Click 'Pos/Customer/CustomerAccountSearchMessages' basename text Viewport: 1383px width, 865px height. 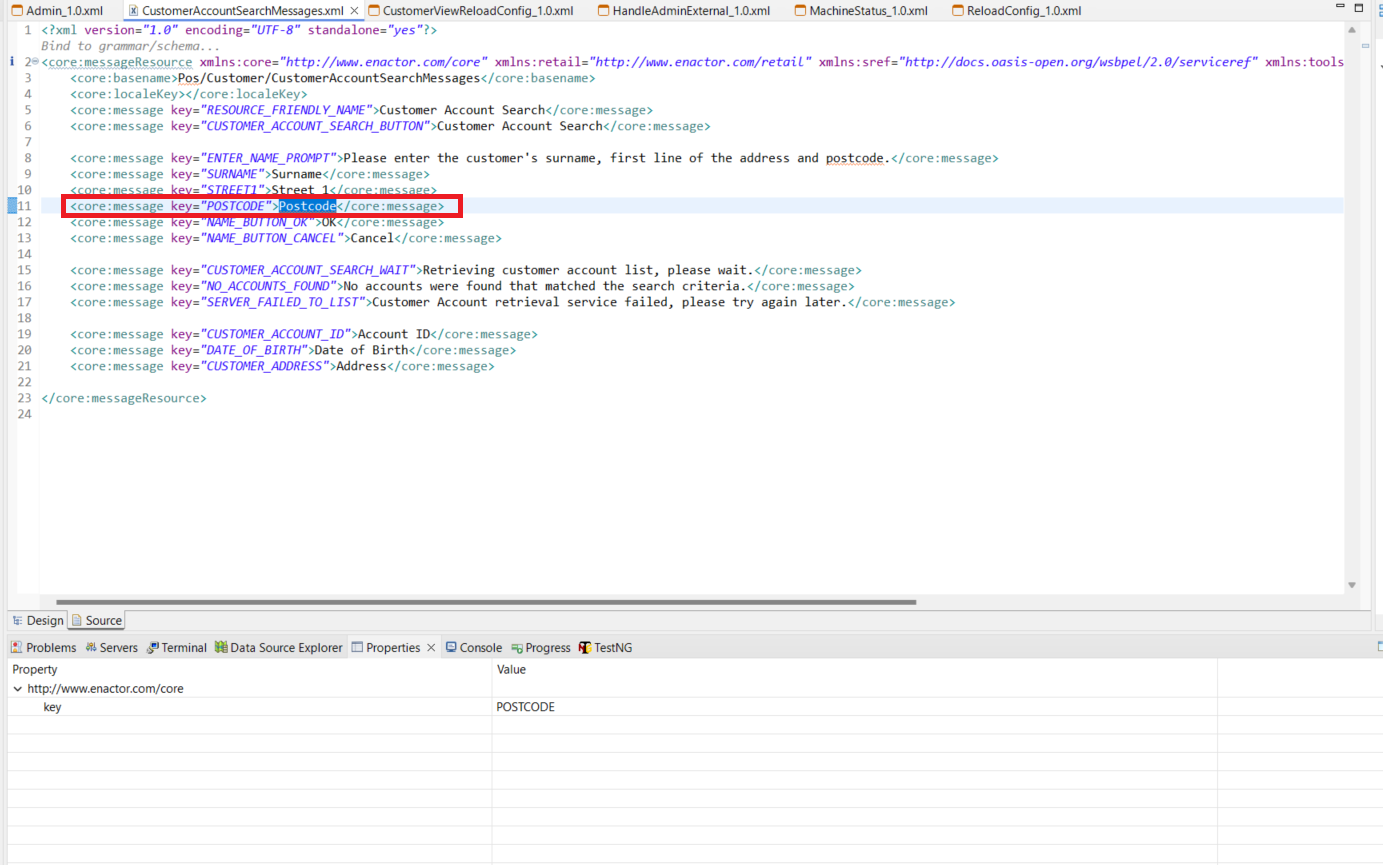(329, 78)
